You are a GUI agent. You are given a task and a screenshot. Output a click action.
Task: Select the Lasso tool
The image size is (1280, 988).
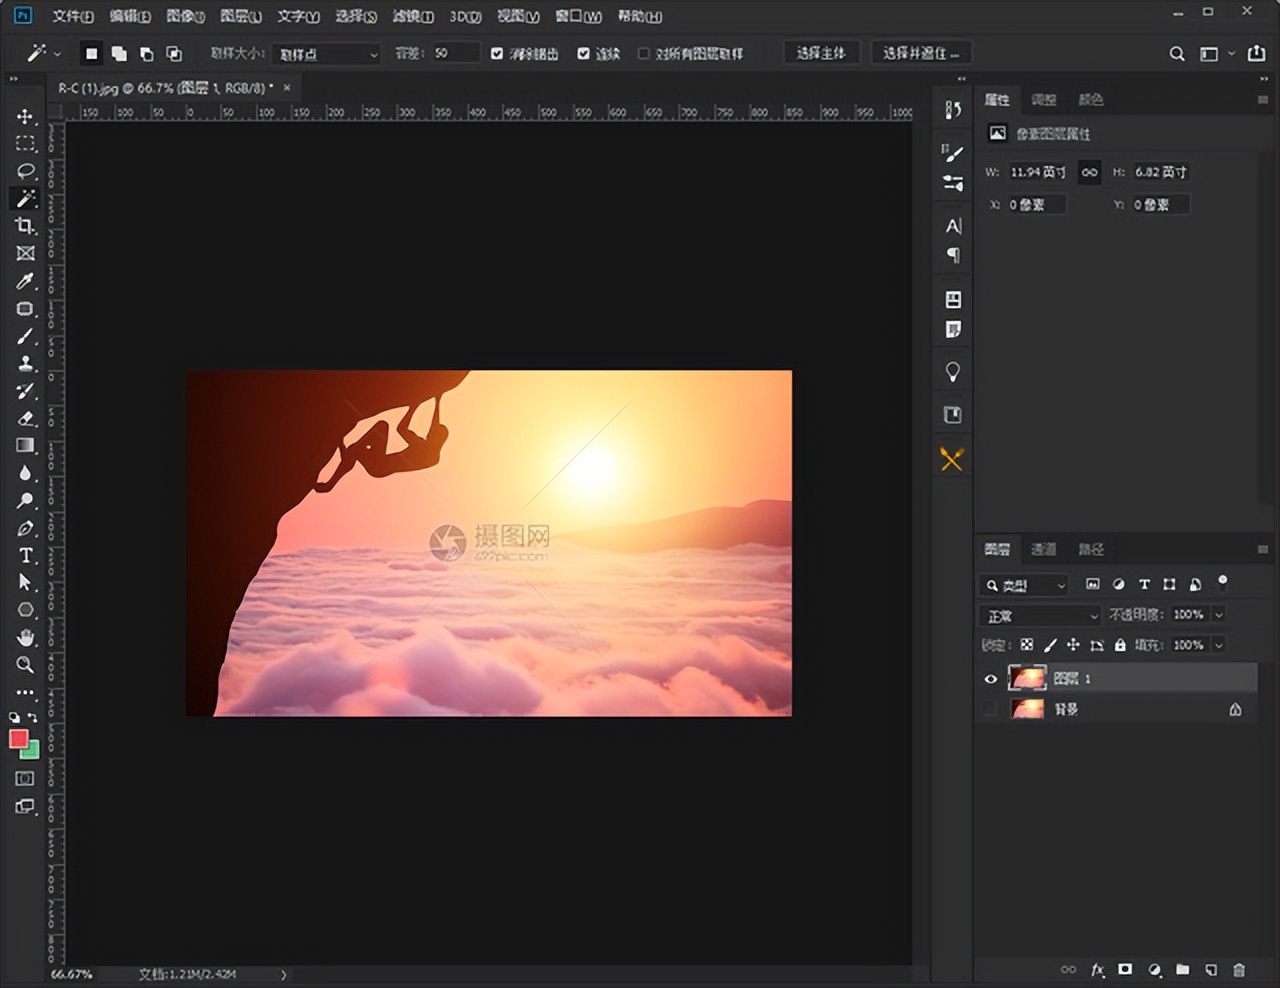pyautogui.click(x=25, y=171)
